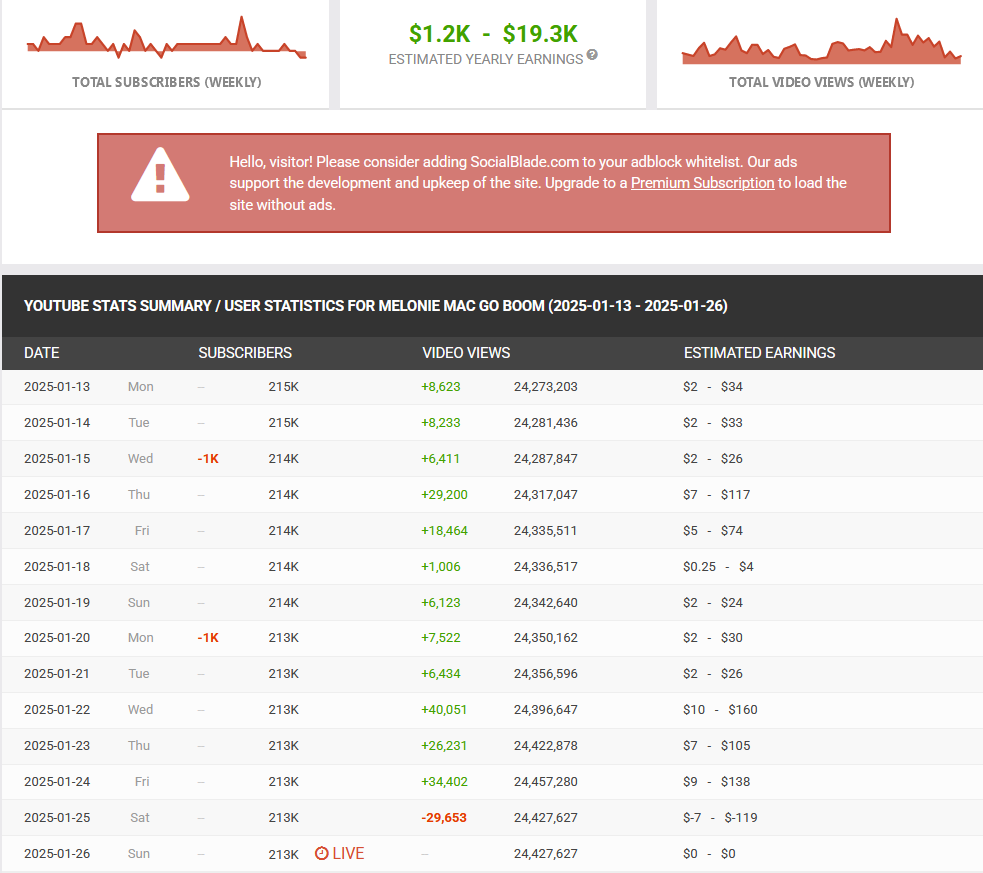Click the +8,233 video views value
Viewport: 983px width, 873px height.
point(441,422)
